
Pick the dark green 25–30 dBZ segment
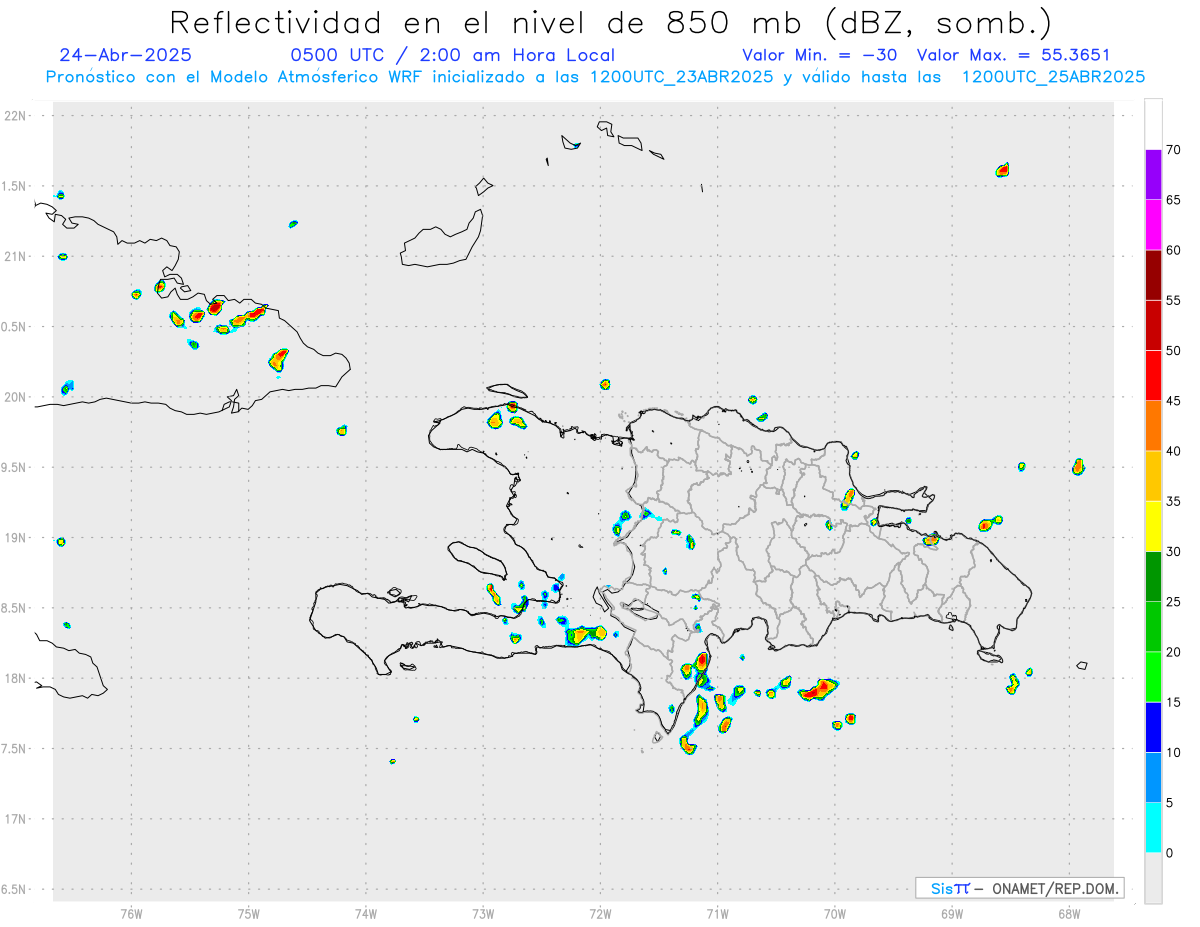point(1153,577)
